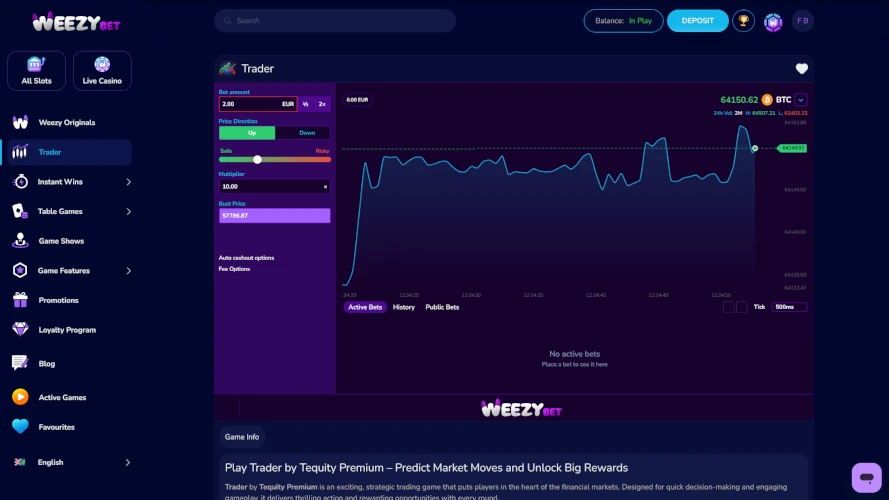
Task: Toggle the second chart type box beside Tick
Action: click(742, 307)
